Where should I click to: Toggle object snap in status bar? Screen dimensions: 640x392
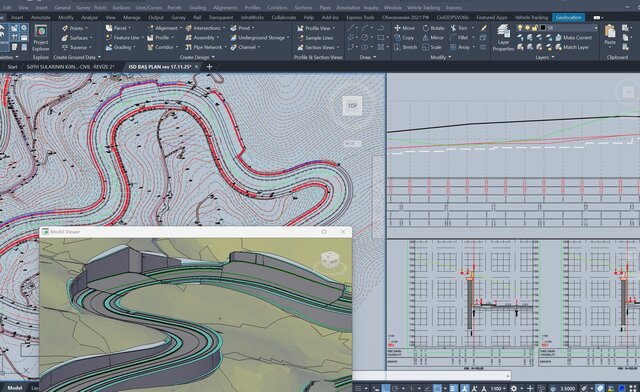[437, 388]
